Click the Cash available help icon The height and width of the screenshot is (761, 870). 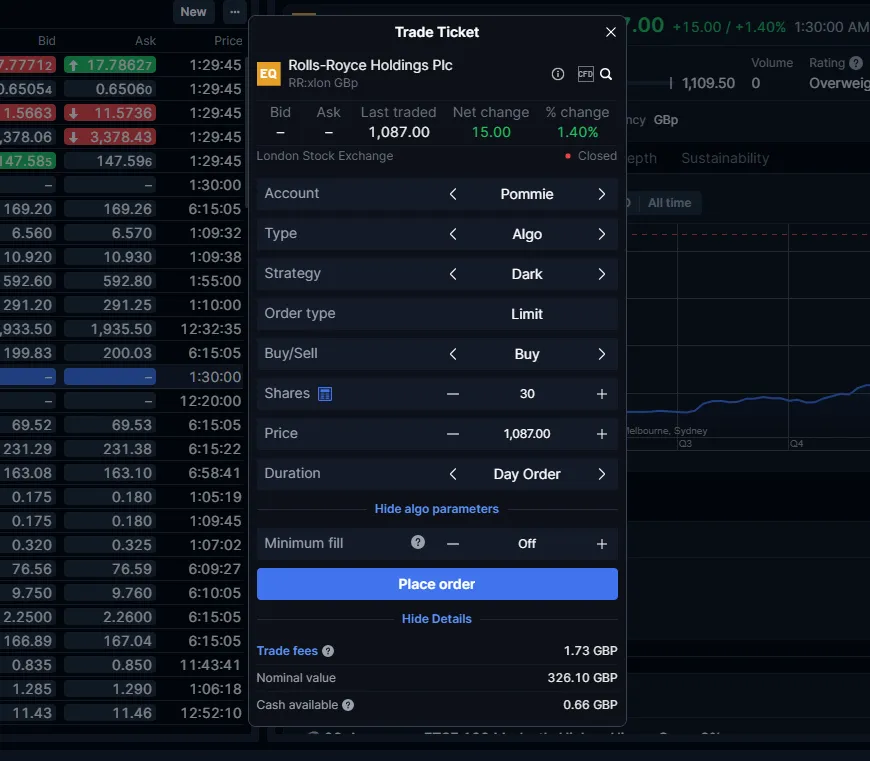tap(348, 705)
